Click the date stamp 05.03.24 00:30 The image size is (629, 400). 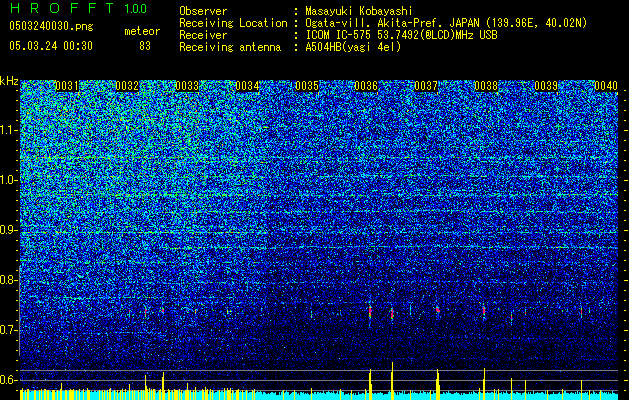[51, 46]
